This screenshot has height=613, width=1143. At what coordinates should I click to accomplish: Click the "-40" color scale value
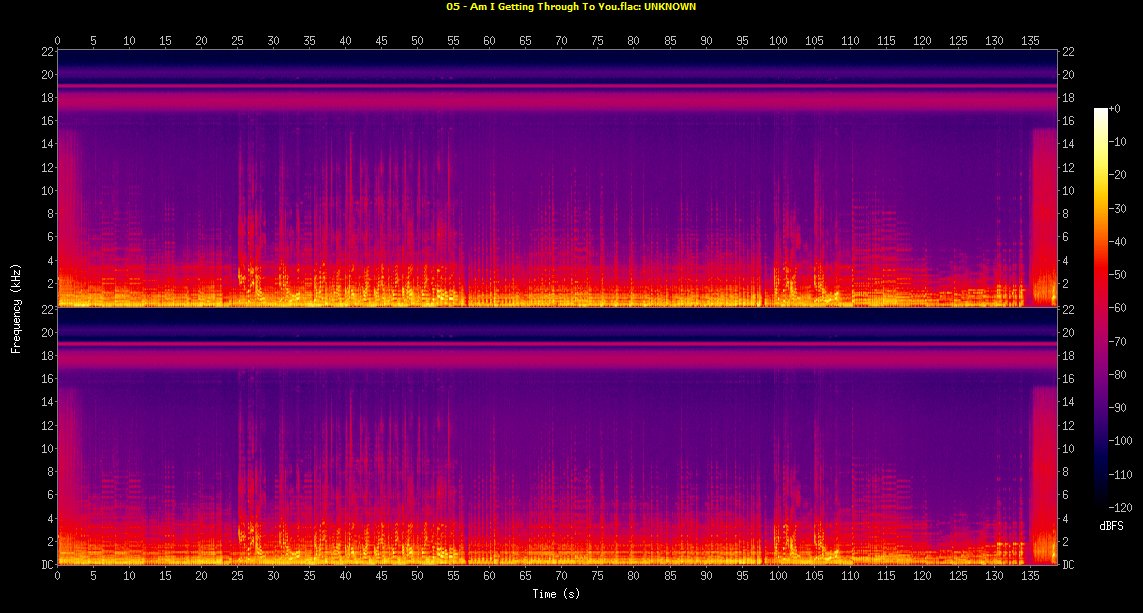[1117, 241]
